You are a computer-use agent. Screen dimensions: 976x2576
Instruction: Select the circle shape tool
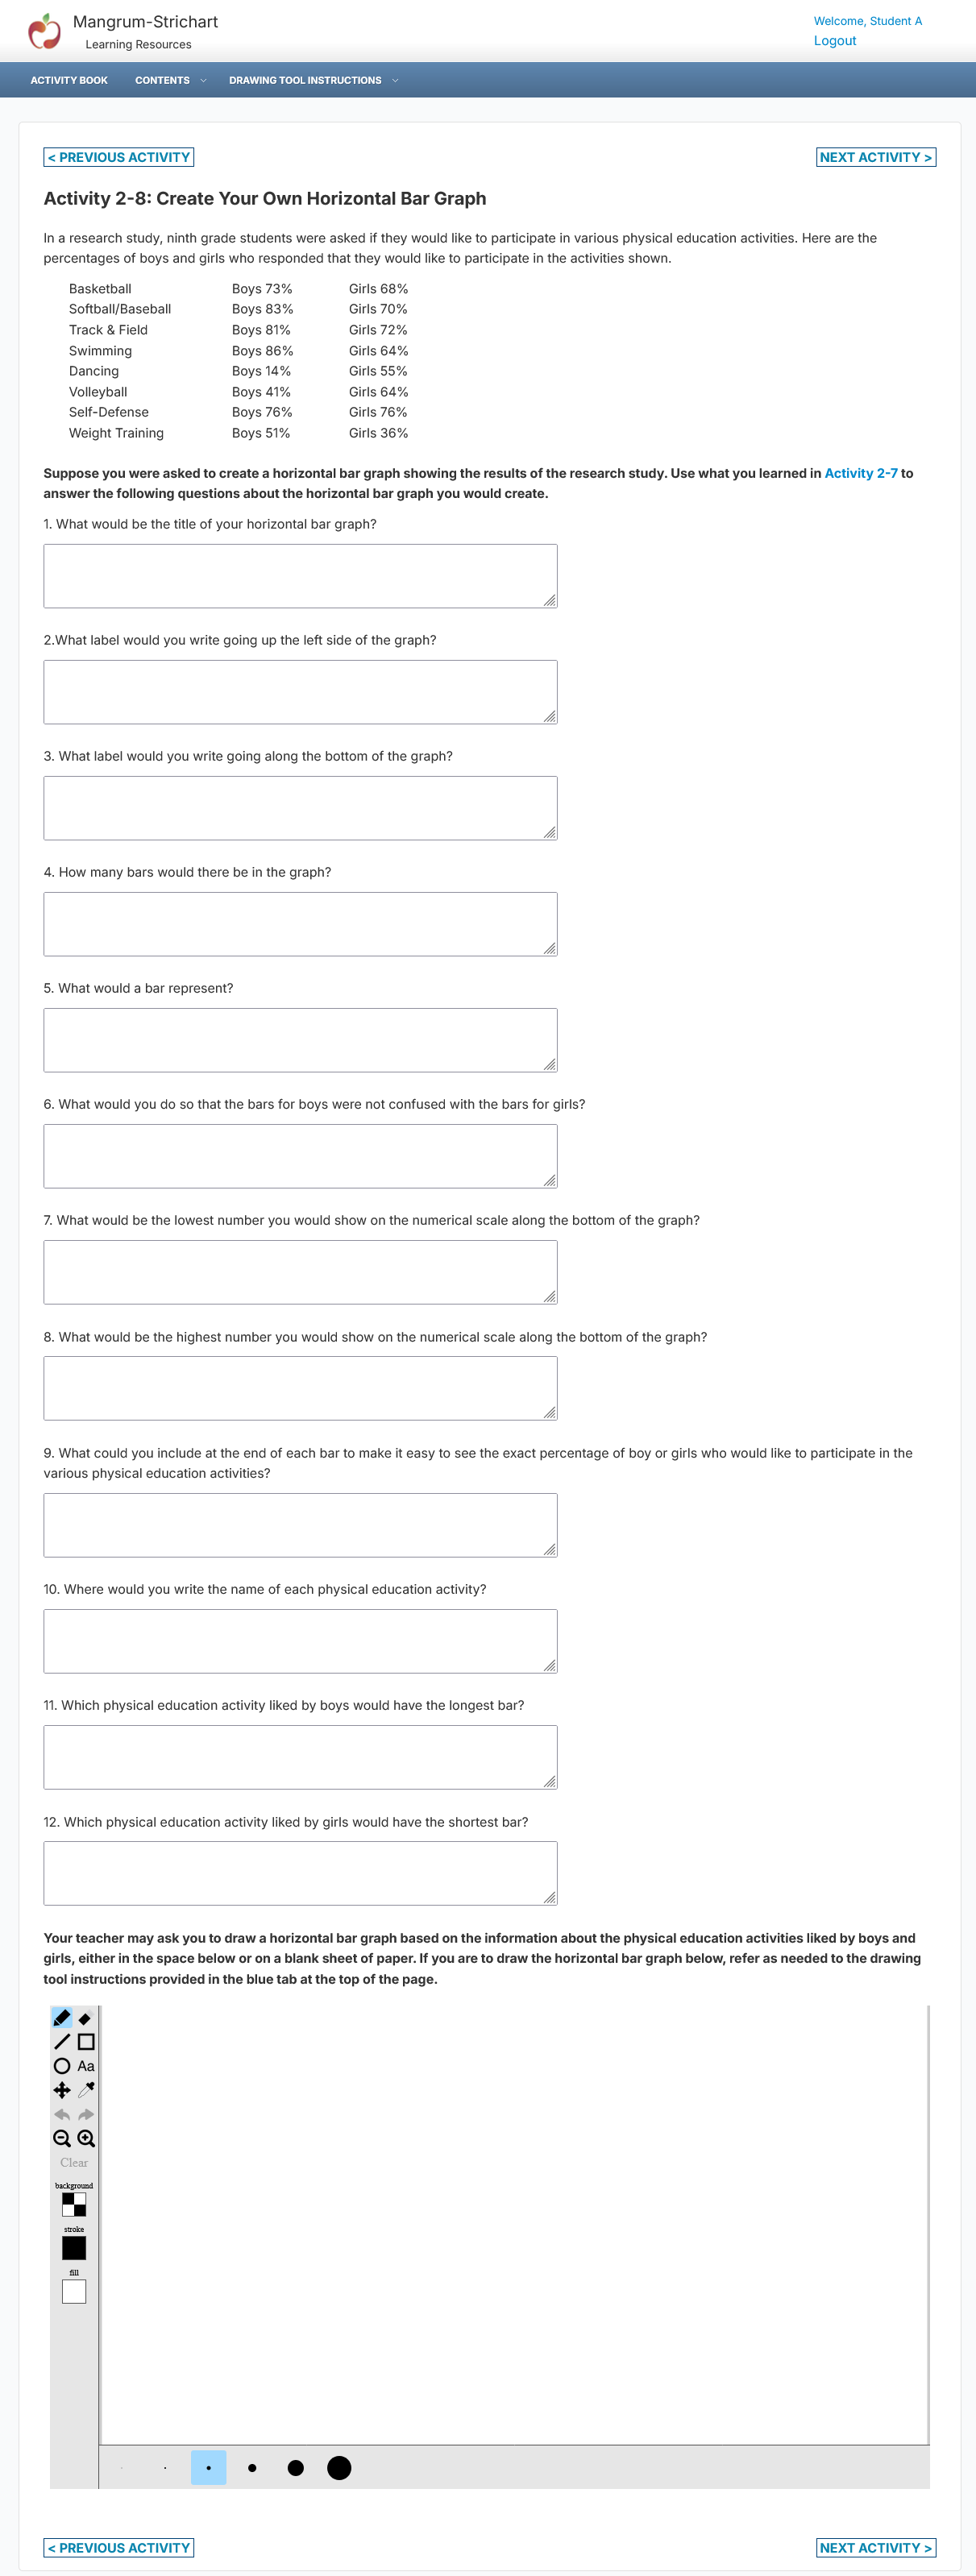point(62,2065)
